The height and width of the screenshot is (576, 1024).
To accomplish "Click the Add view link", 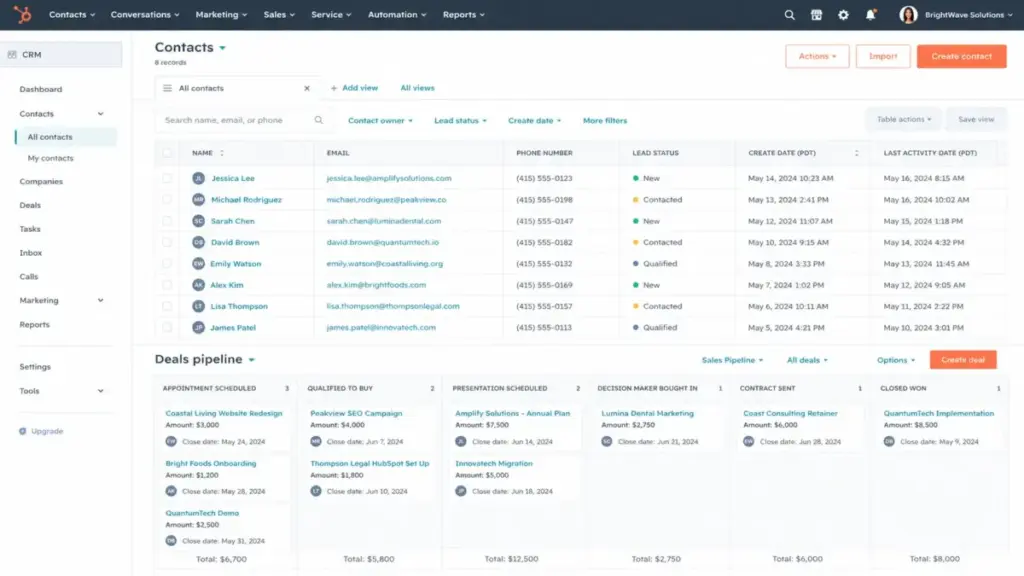I will [x=355, y=88].
